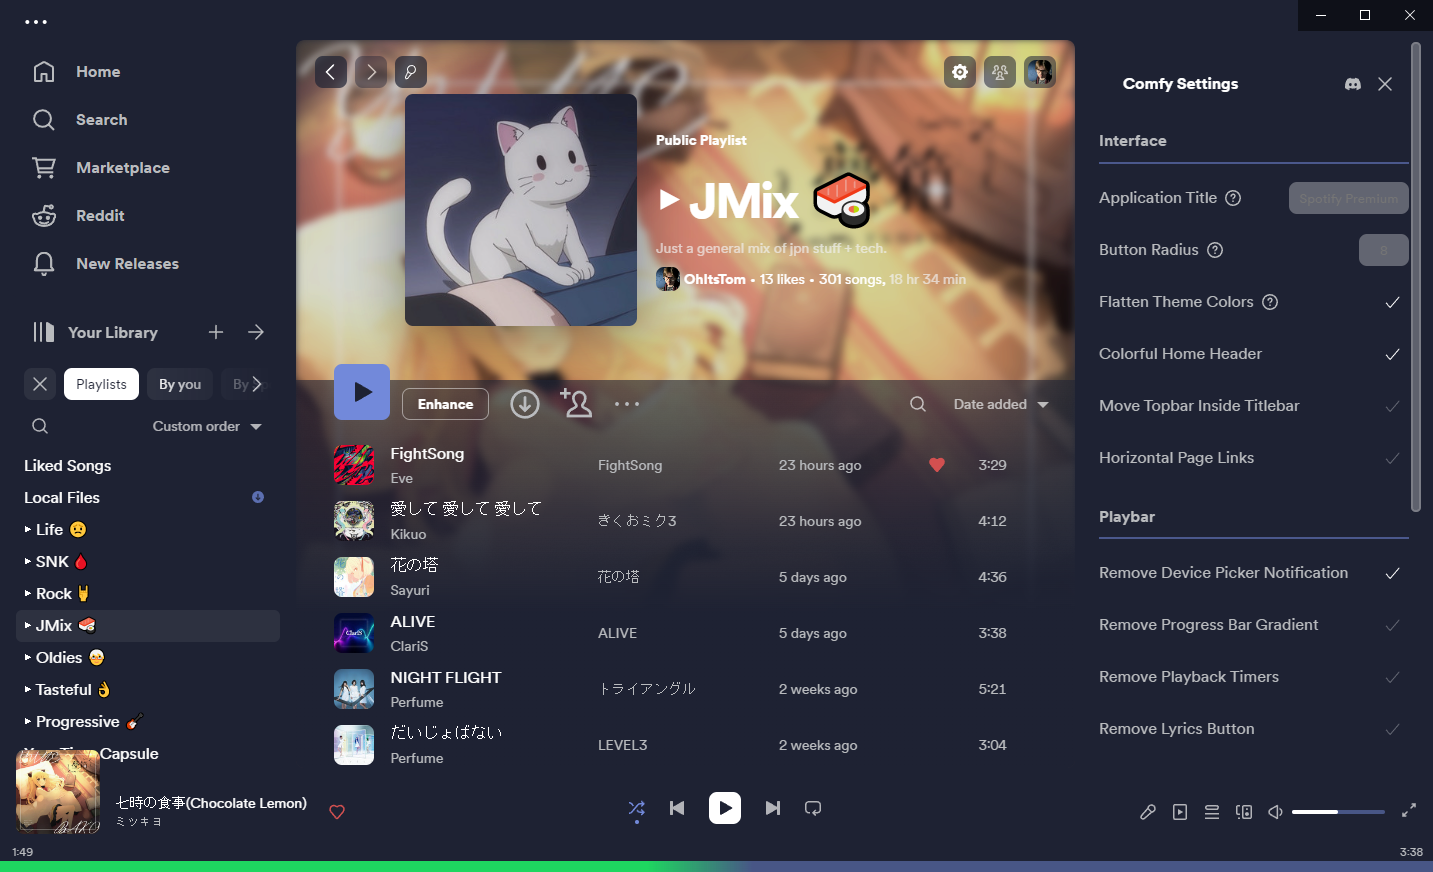Seek in the playback progress bar
The height and width of the screenshot is (872, 1433).
[716, 866]
